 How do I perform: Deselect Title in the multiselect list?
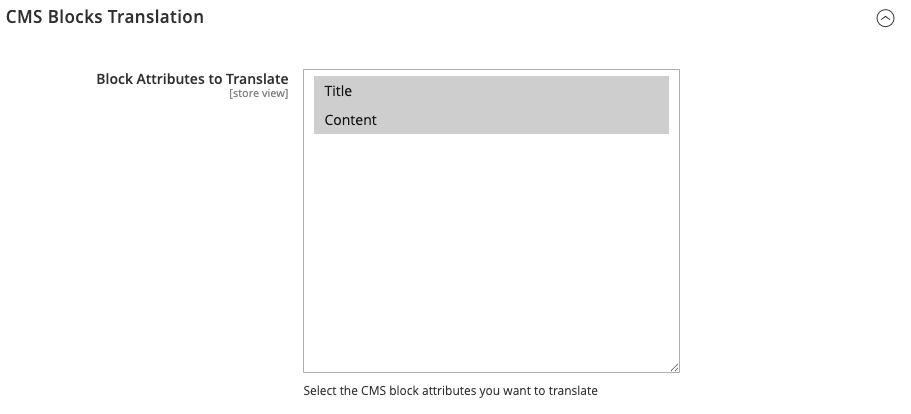[x=490, y=91]
